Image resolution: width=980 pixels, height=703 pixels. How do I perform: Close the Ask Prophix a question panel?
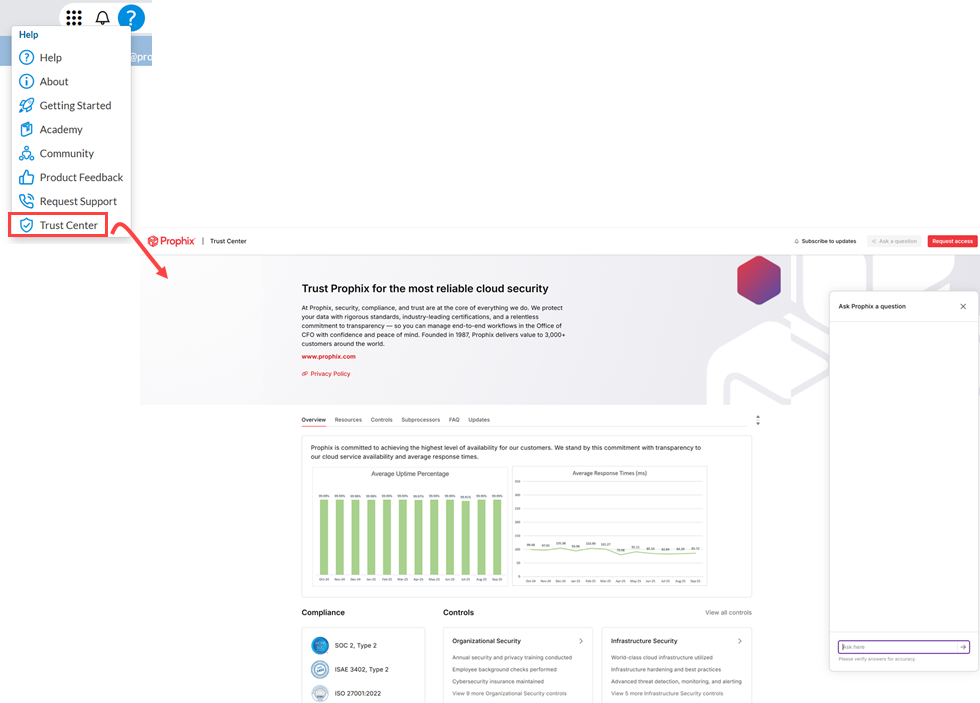(x=963, y=306)
